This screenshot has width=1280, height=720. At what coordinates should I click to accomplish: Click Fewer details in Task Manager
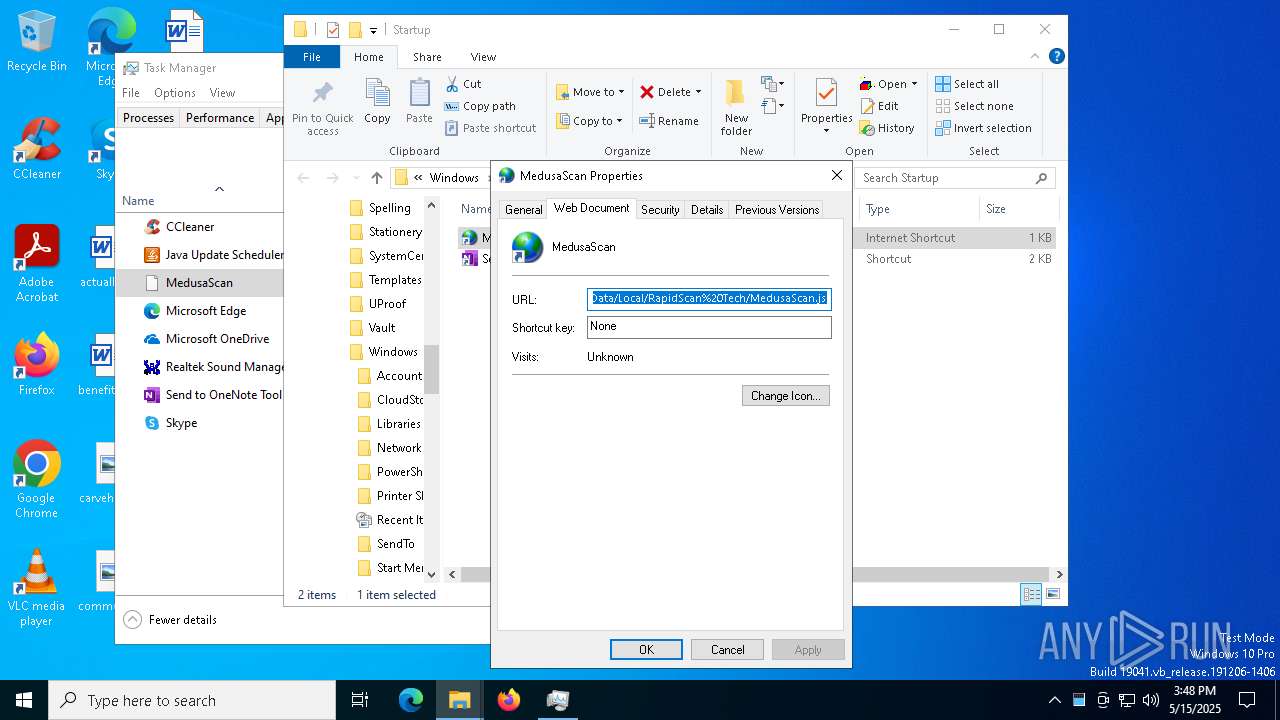coord(170,620)
